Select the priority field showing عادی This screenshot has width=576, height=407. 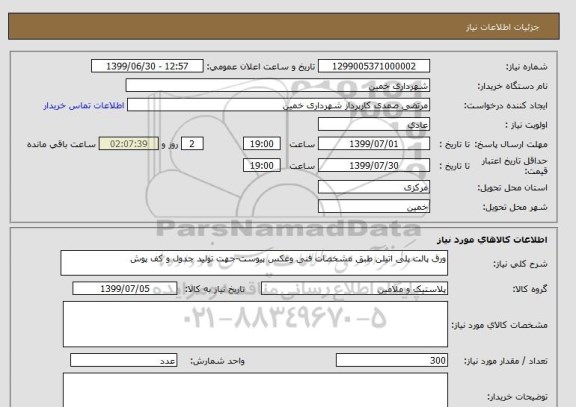[374, 124]
